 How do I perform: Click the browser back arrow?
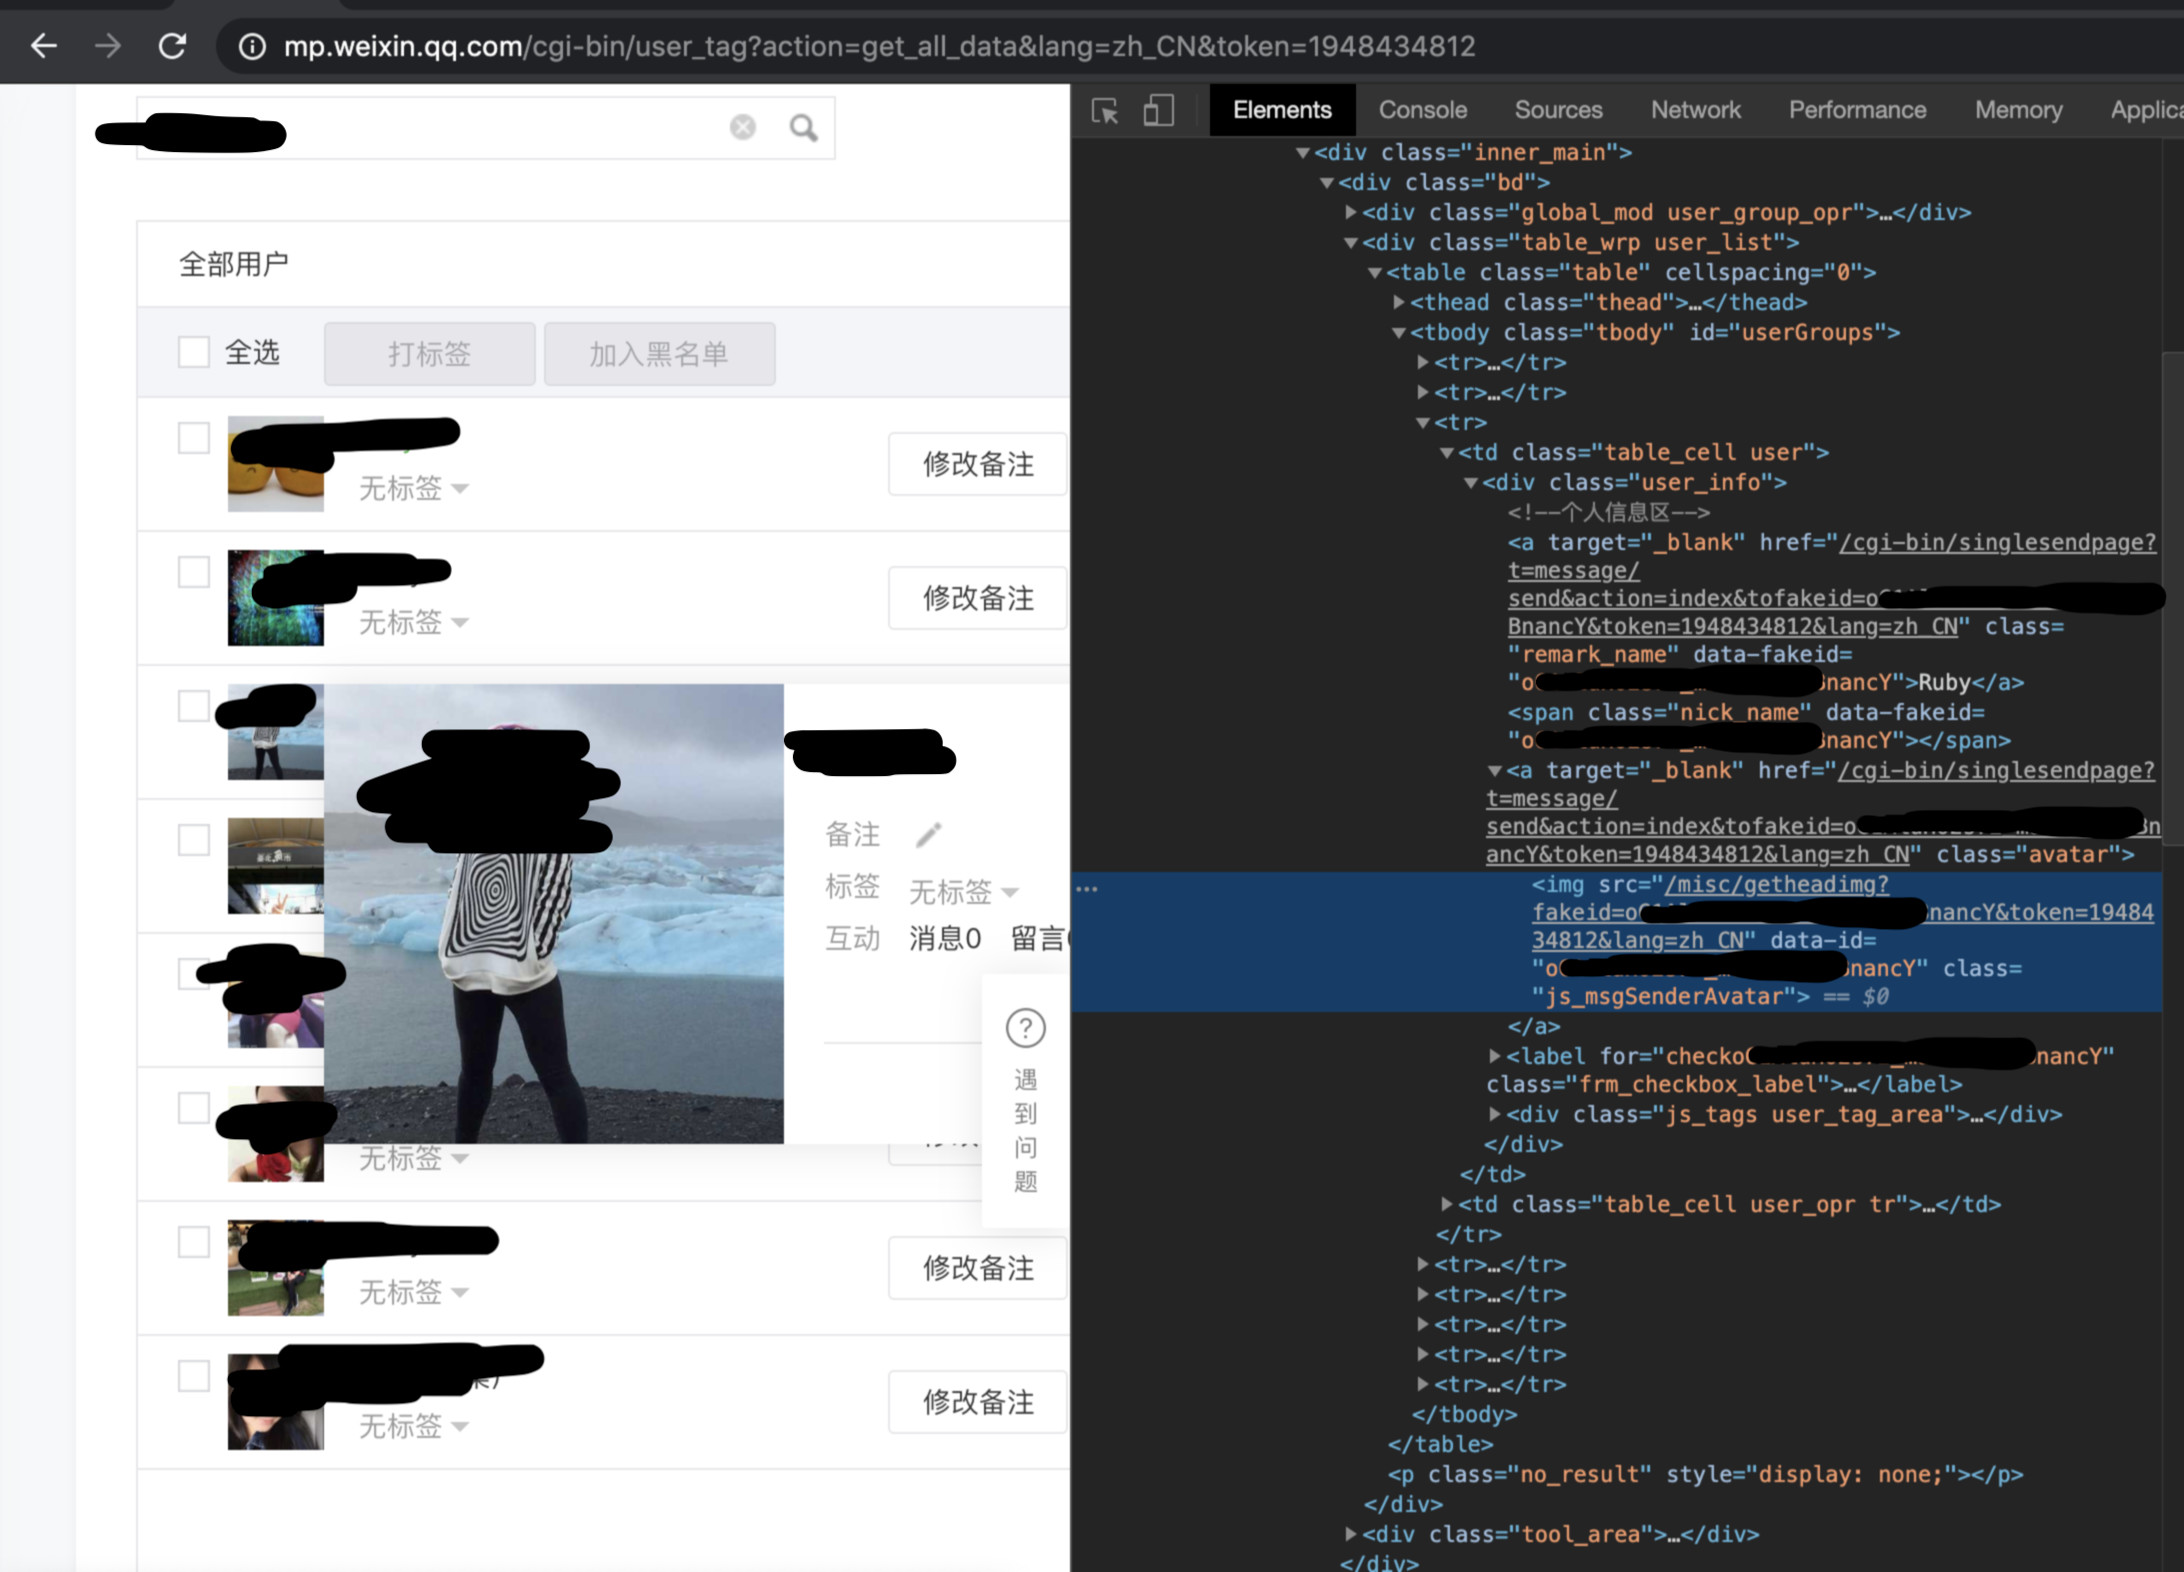(x=44, y=46)
